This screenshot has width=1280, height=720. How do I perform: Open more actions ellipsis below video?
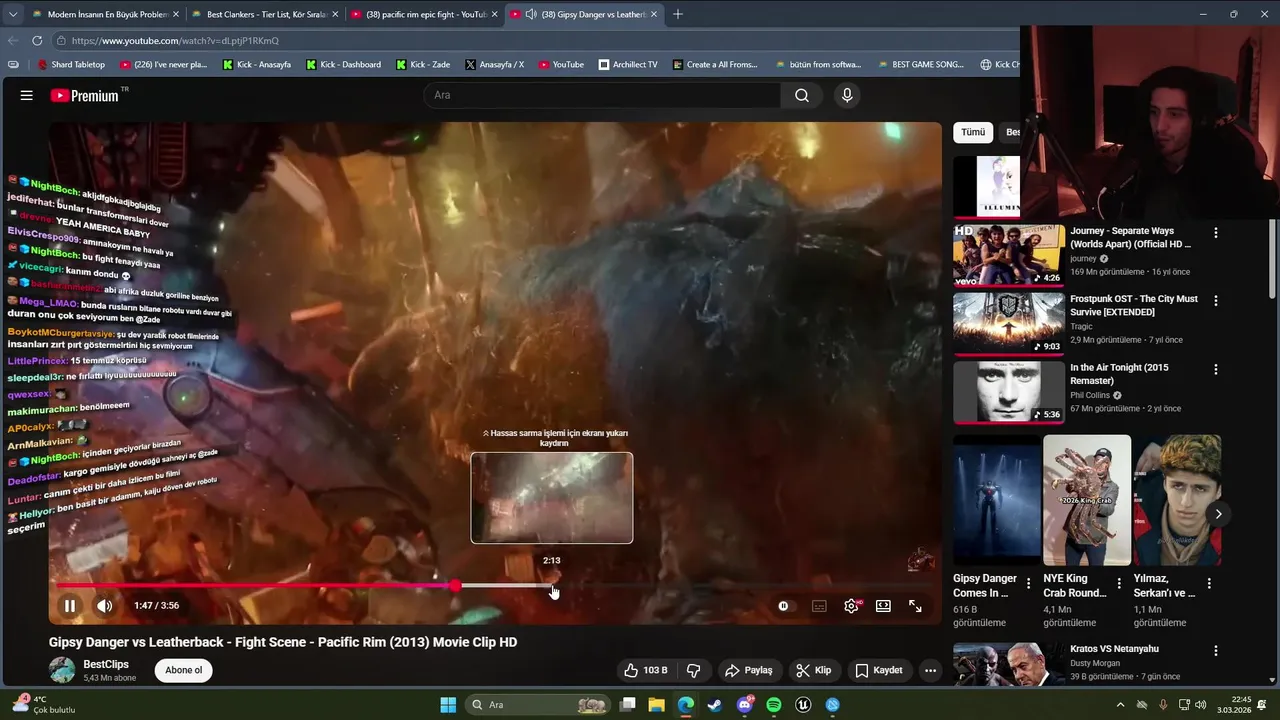tap(930, 670)
